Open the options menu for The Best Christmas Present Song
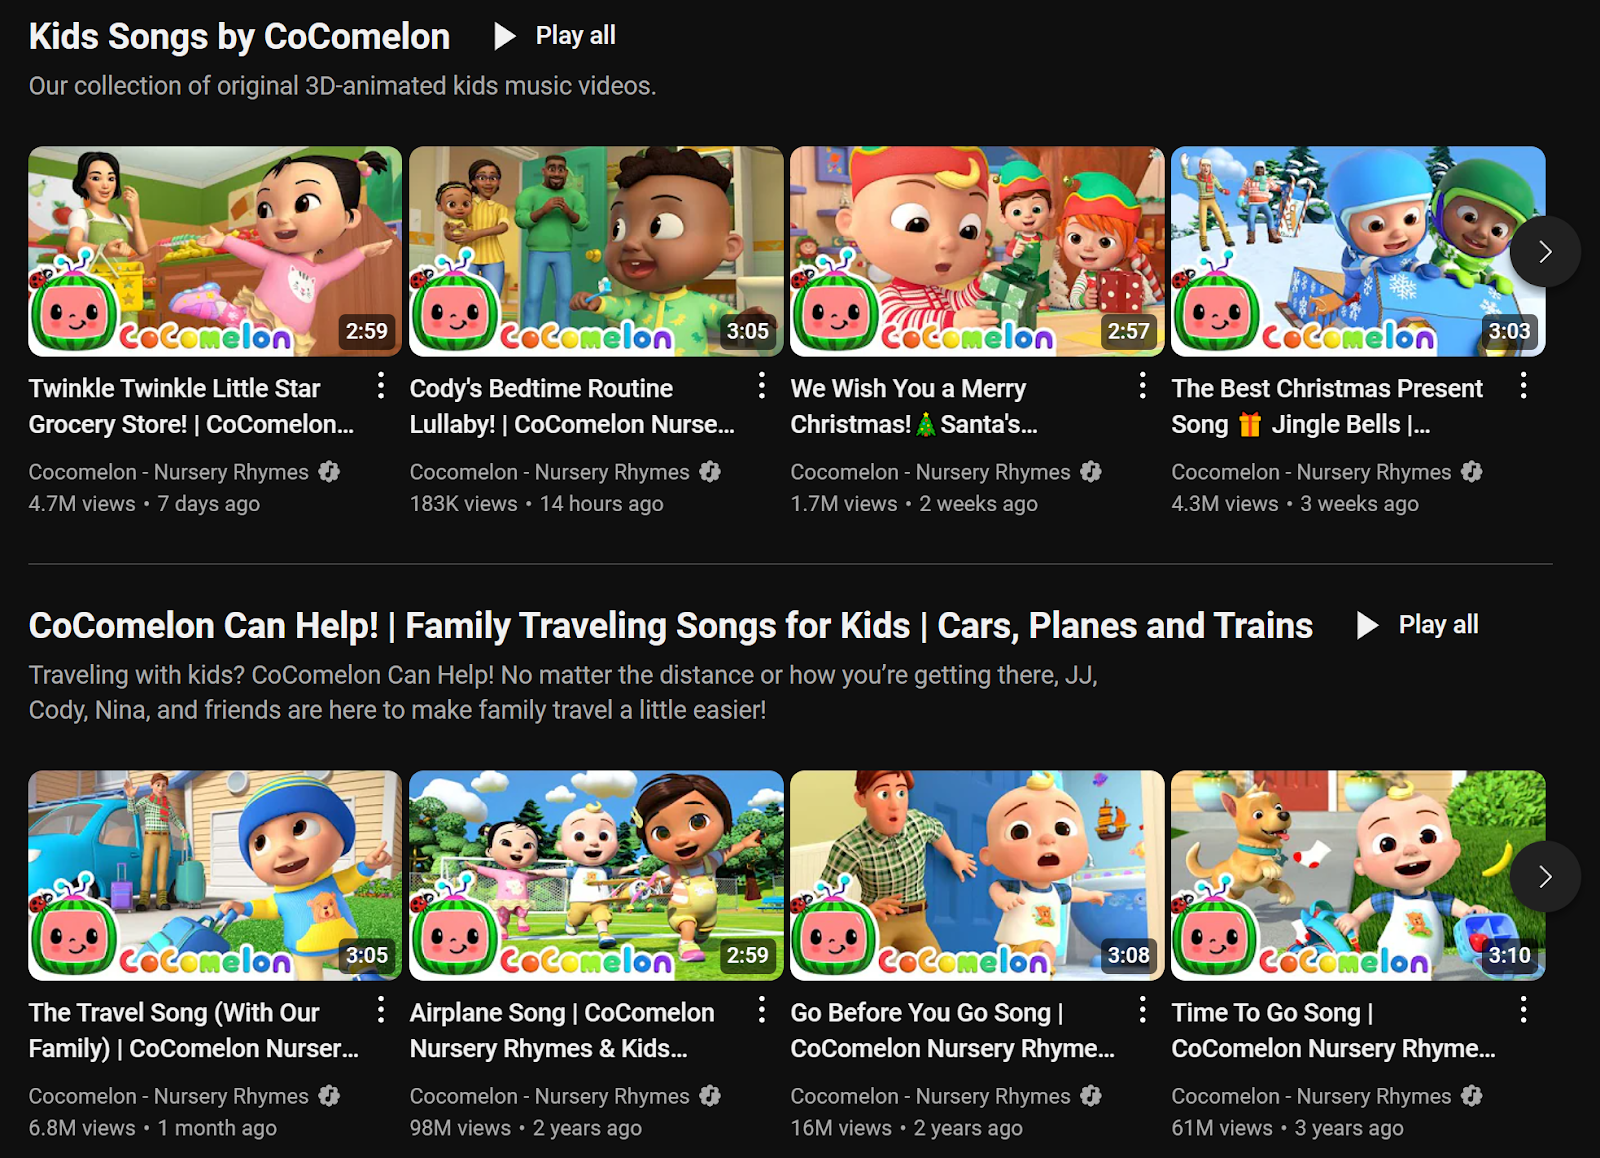Image resolution: width=1600 pixels, height=1158 pixels. point(1524,386)
